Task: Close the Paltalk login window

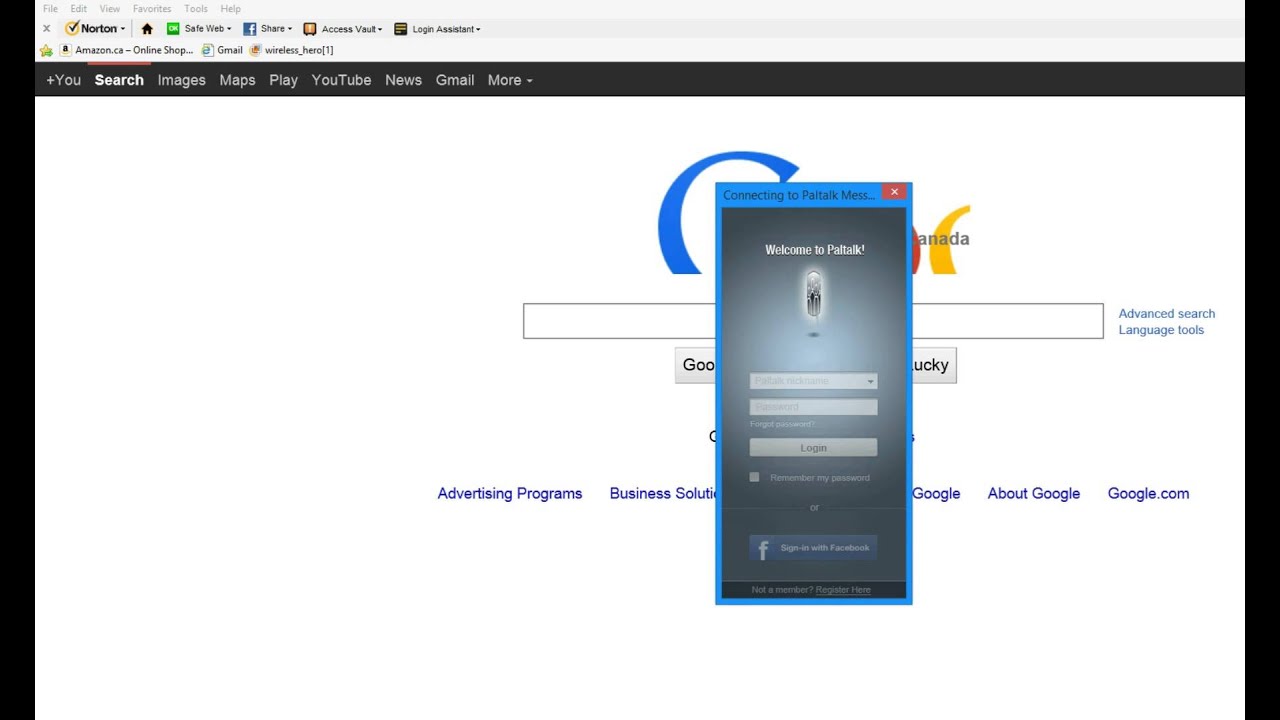Action: pos(894,192)
